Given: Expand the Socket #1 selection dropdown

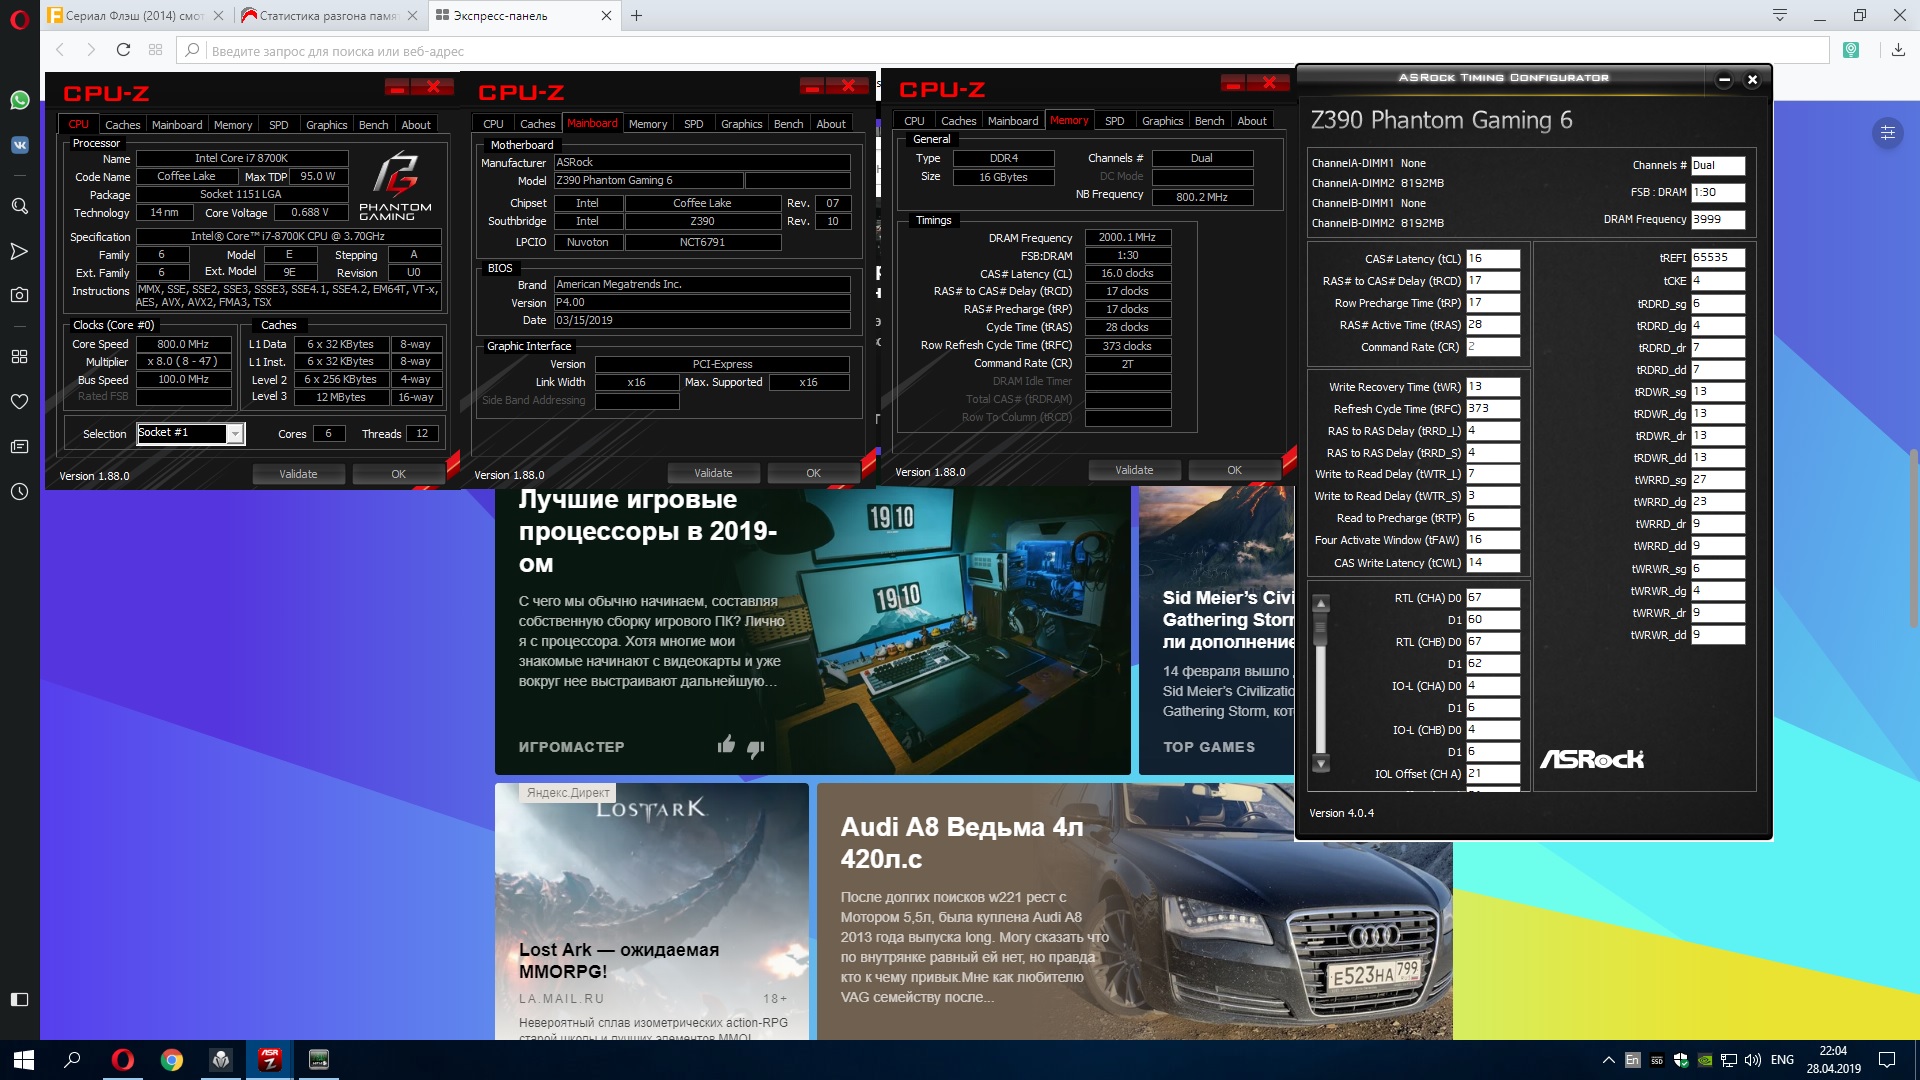Looking at the screenshot, I should point(234,433).
